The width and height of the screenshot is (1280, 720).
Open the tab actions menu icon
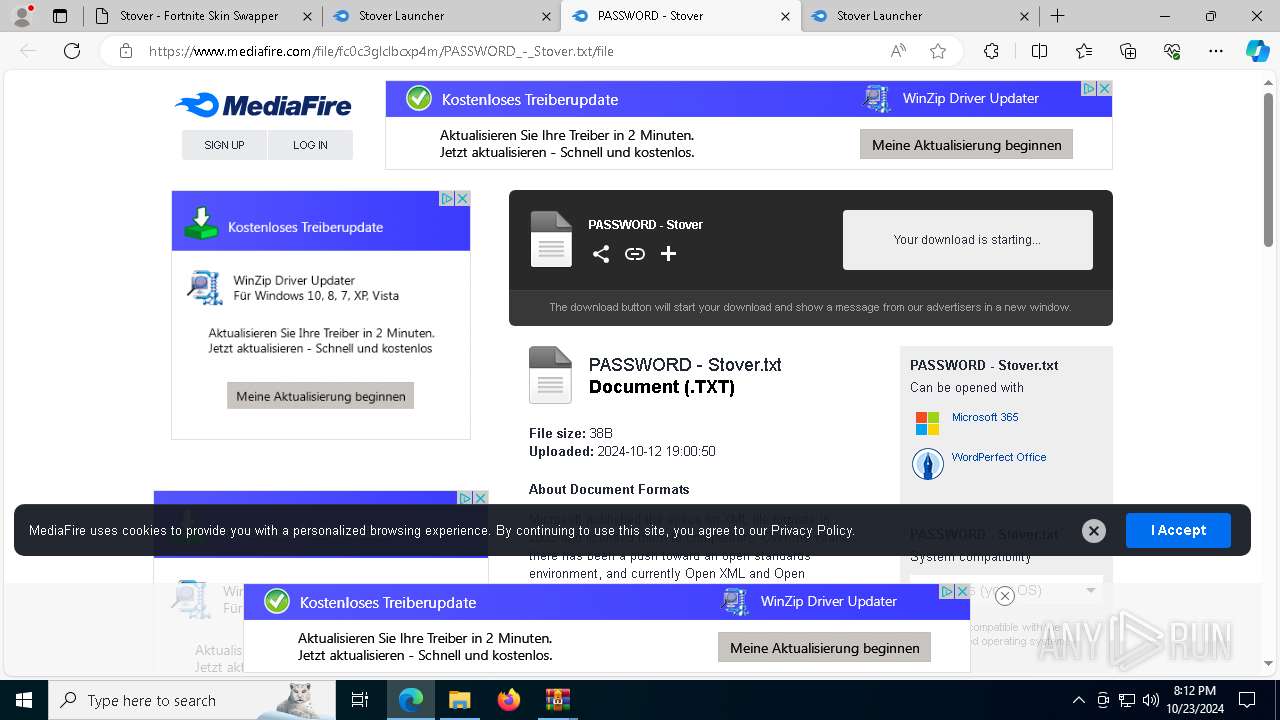pyautogui.click(x=60, y=16)
